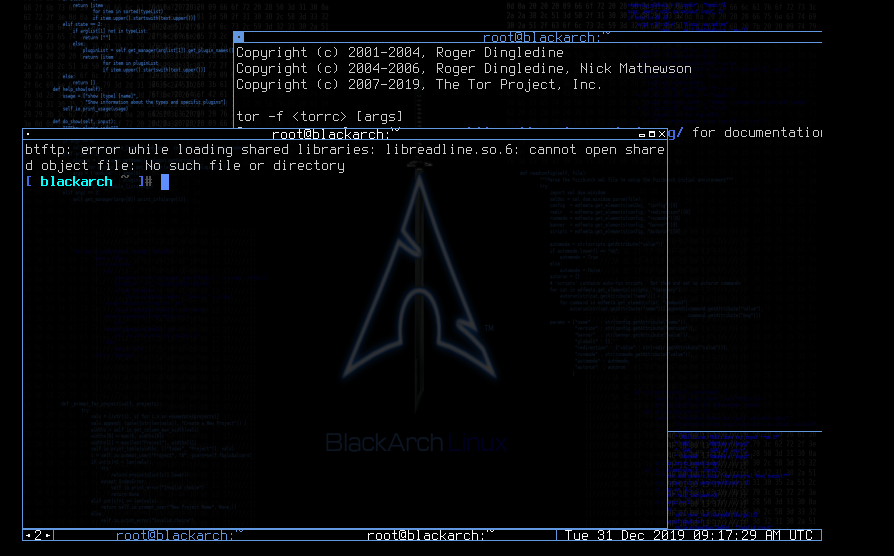This screenshot has width=894, height=556.
Task: Switch to next workspace using the right arrow
Action: coord(48,535)
